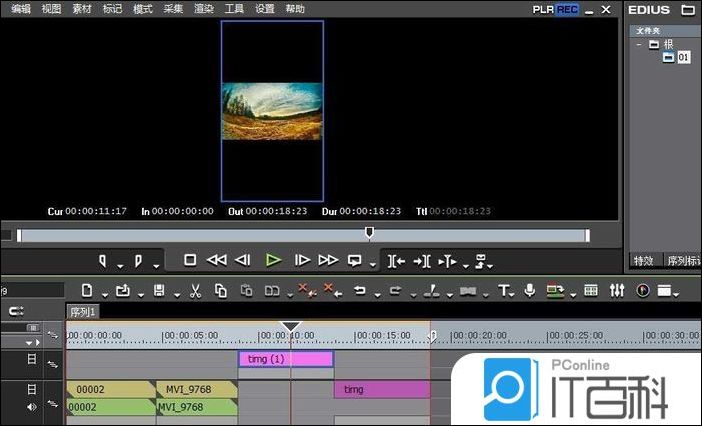The height and width of the screenshot is (426, 702).
Task: Click the preview scrub bar position handle
Action: pyautogui.click(x=369, y=233)
